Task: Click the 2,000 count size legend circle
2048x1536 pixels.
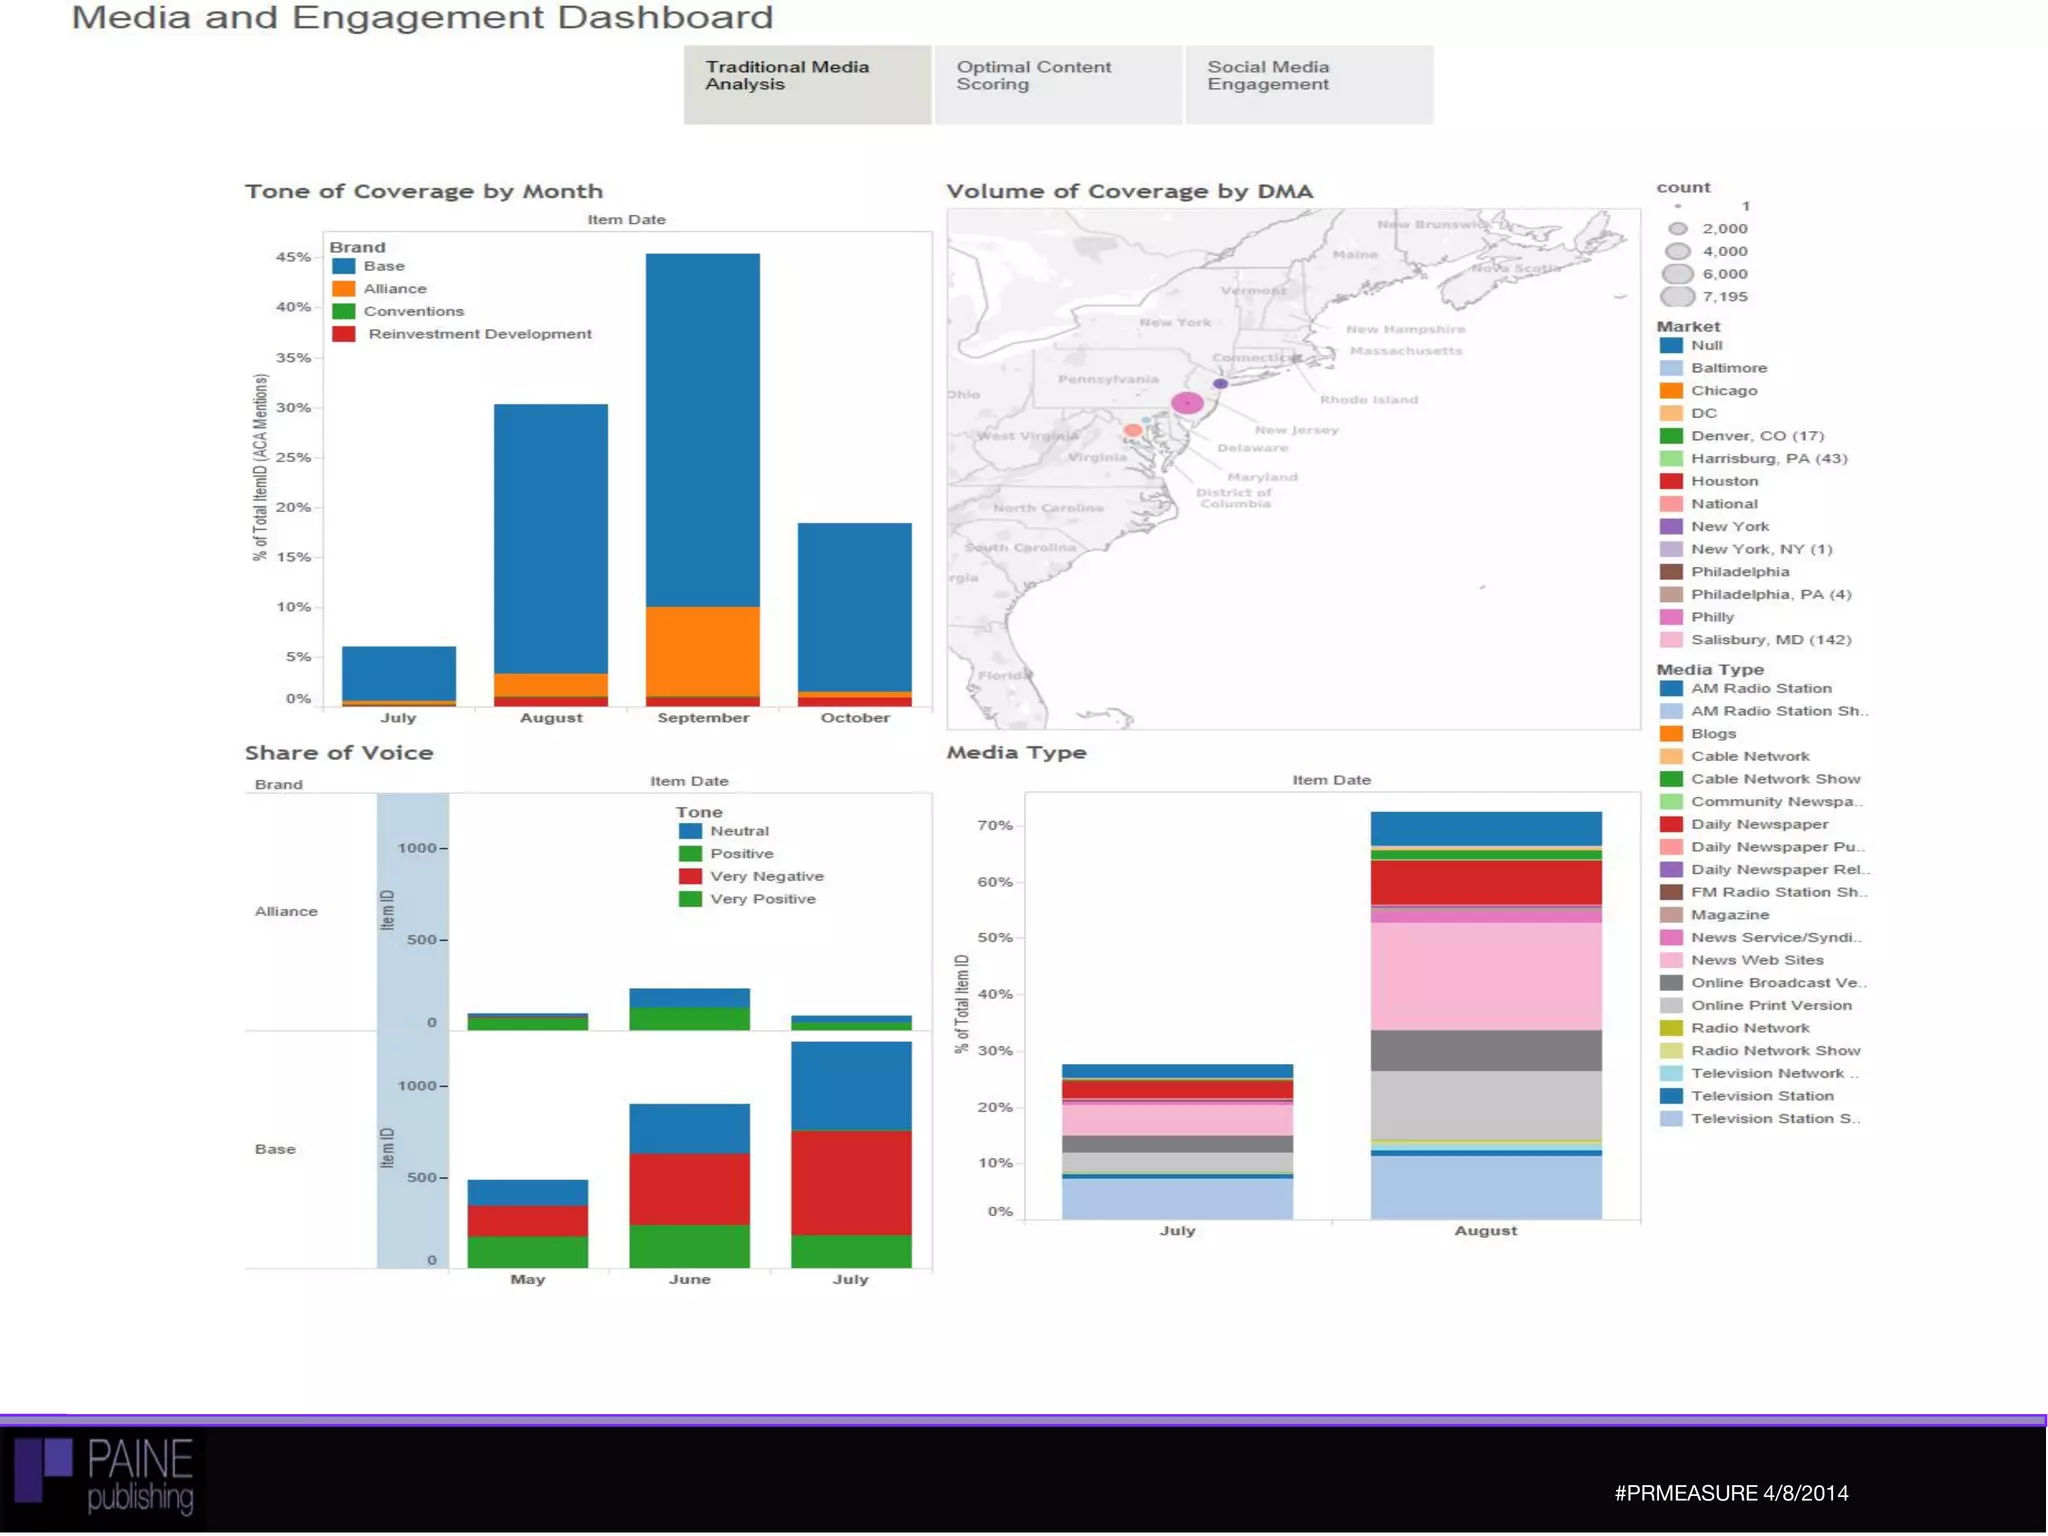Action: pos(1678,229)
